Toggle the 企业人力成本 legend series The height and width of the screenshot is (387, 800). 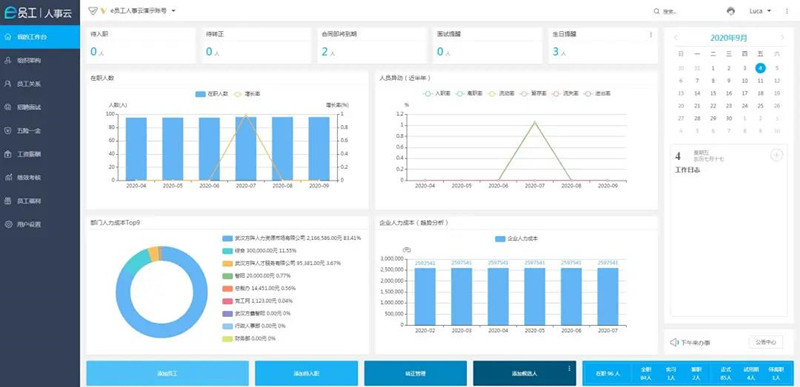(516, 239)
